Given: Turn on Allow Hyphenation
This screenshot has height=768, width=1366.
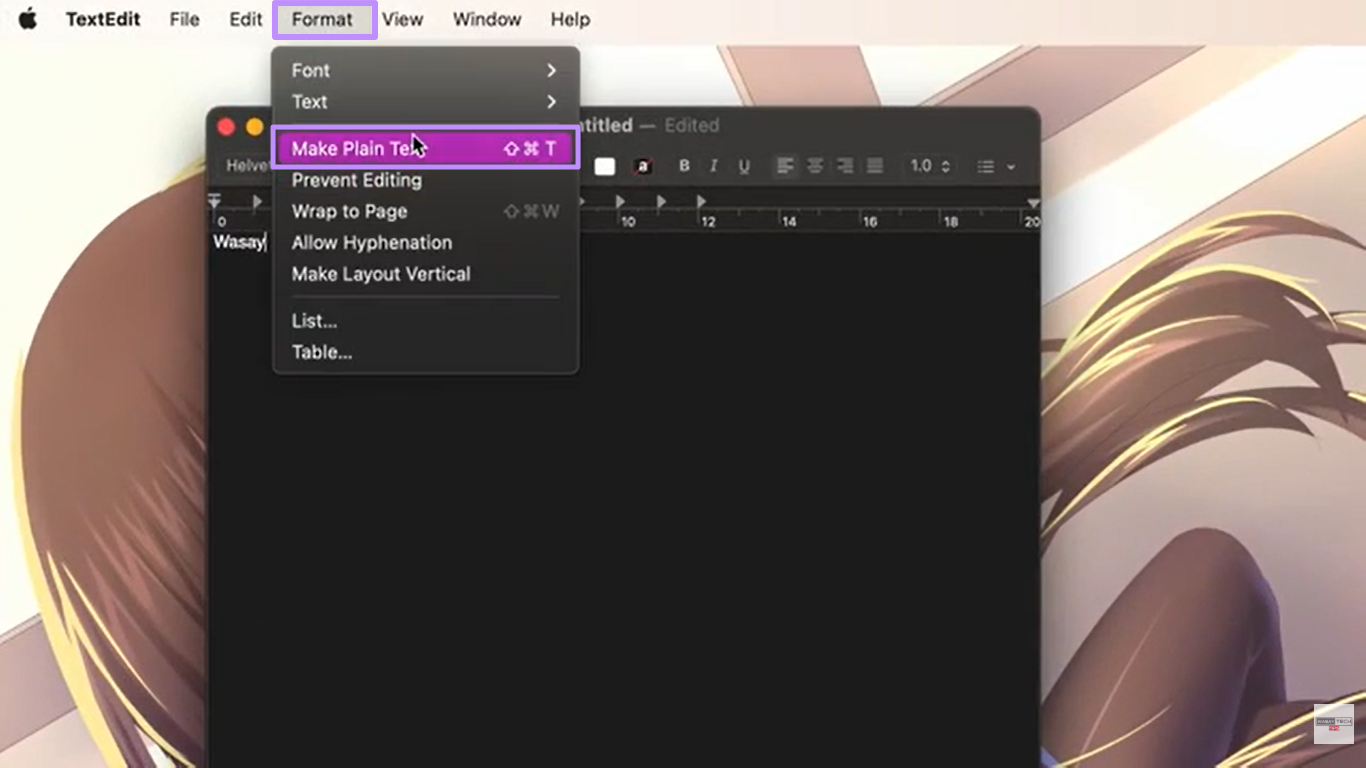Looking at the screenshot, I should tap(371, 242).
